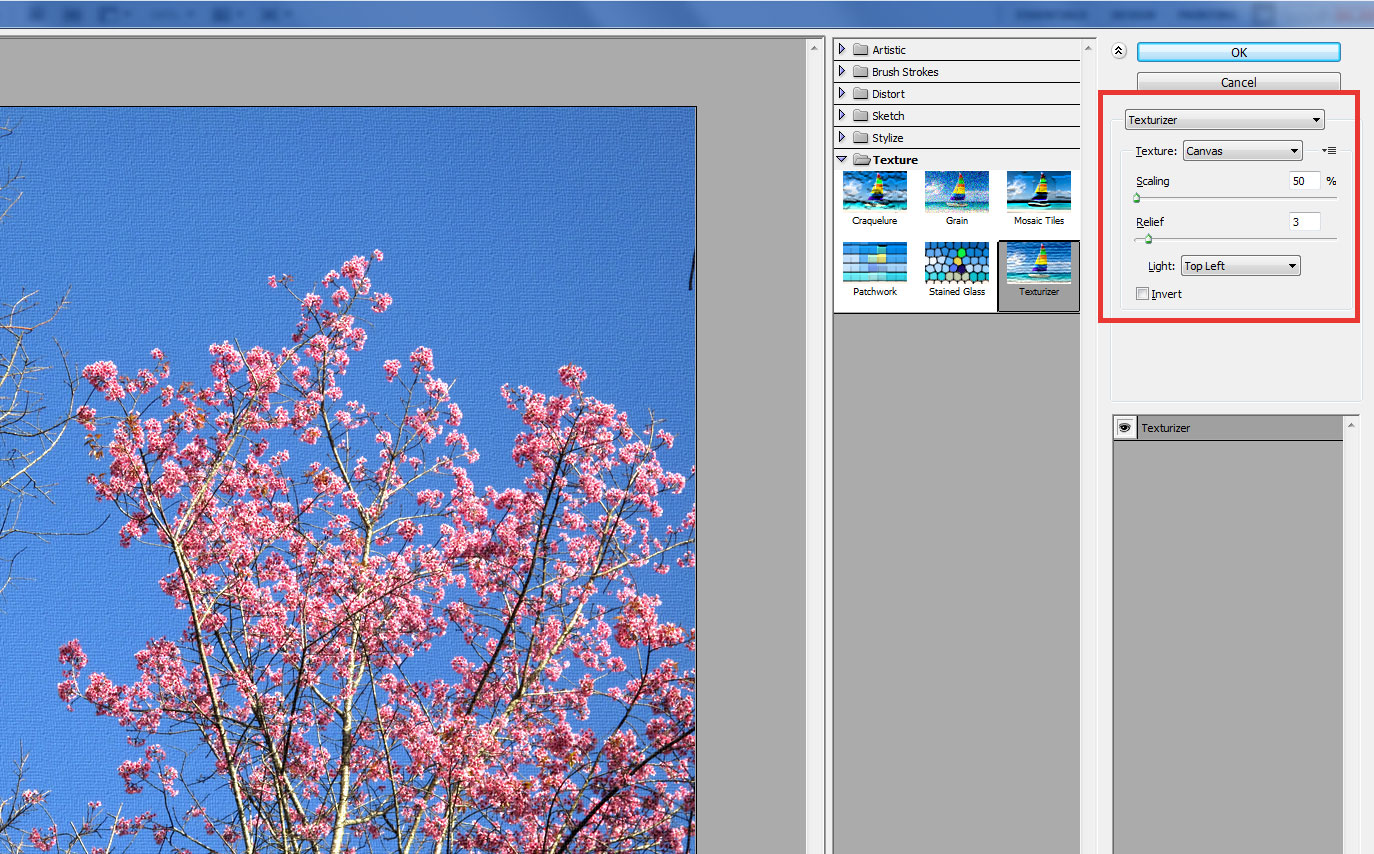
Task: Collapse the Texture filter folder
Action: pos(842,160)
